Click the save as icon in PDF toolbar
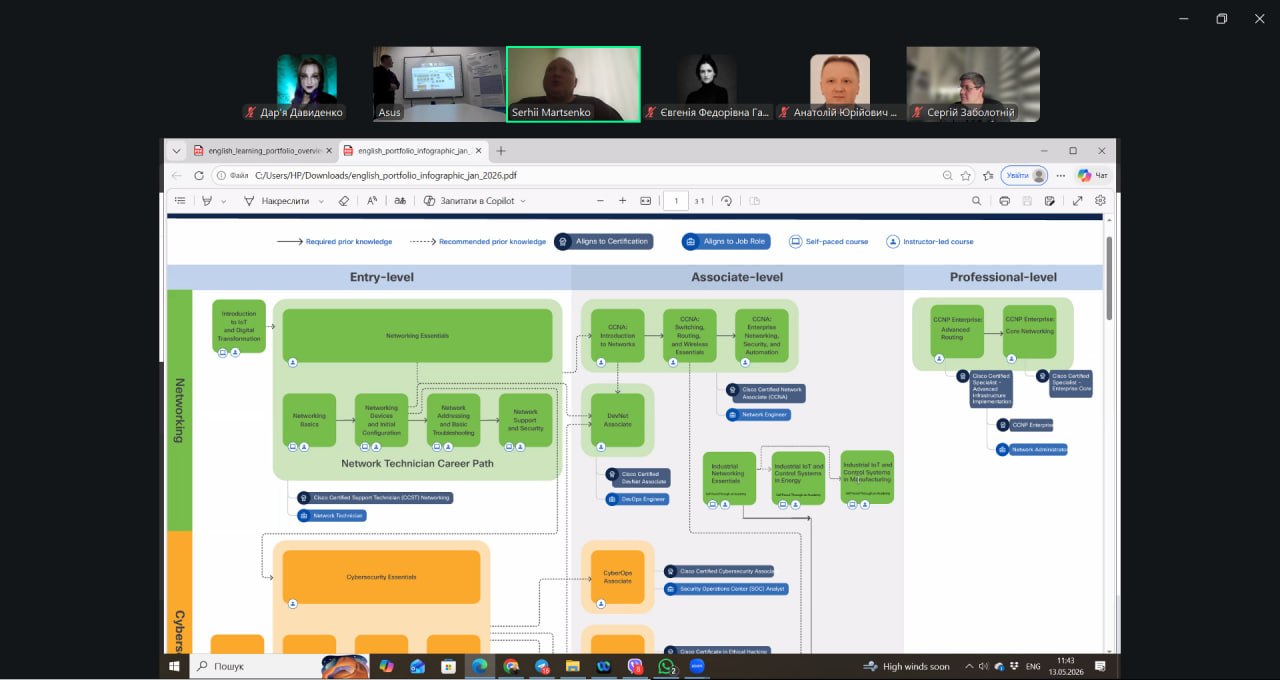The width and height of the screenshot is (1280, 680). [1050, 201]
